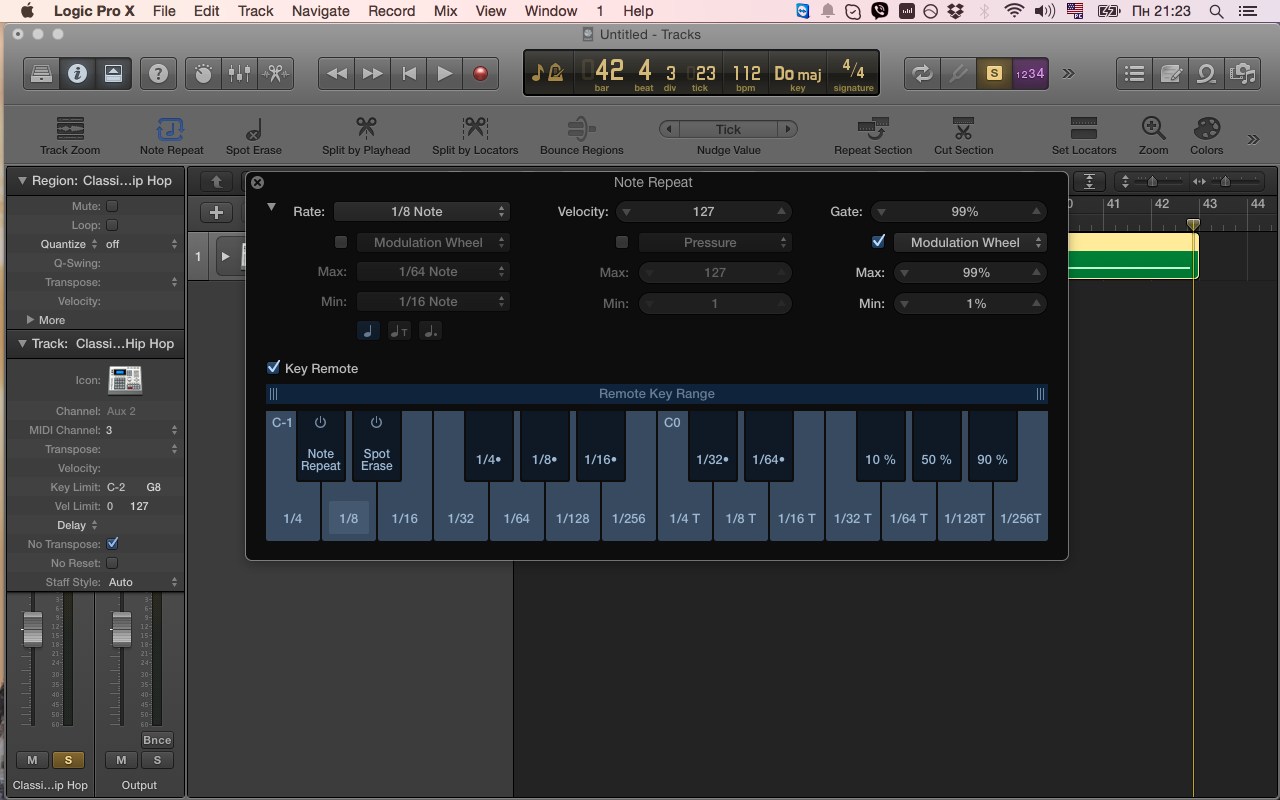
Task: Toggle the Key Remote checkbox
Action: [273, 367]
